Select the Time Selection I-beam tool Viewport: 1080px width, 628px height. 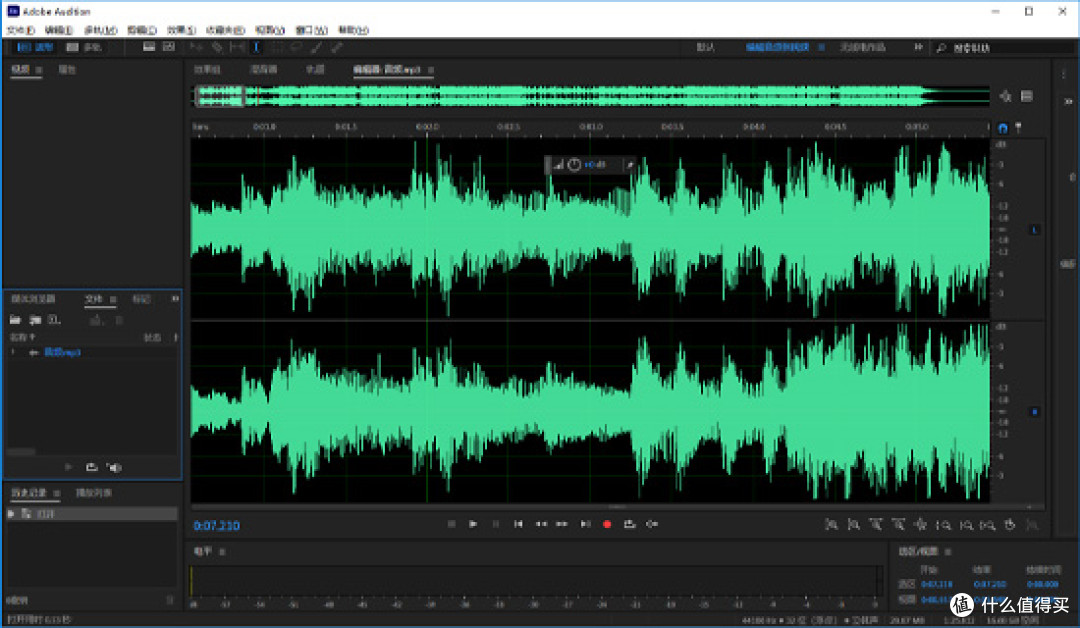(x=256, y=48)
